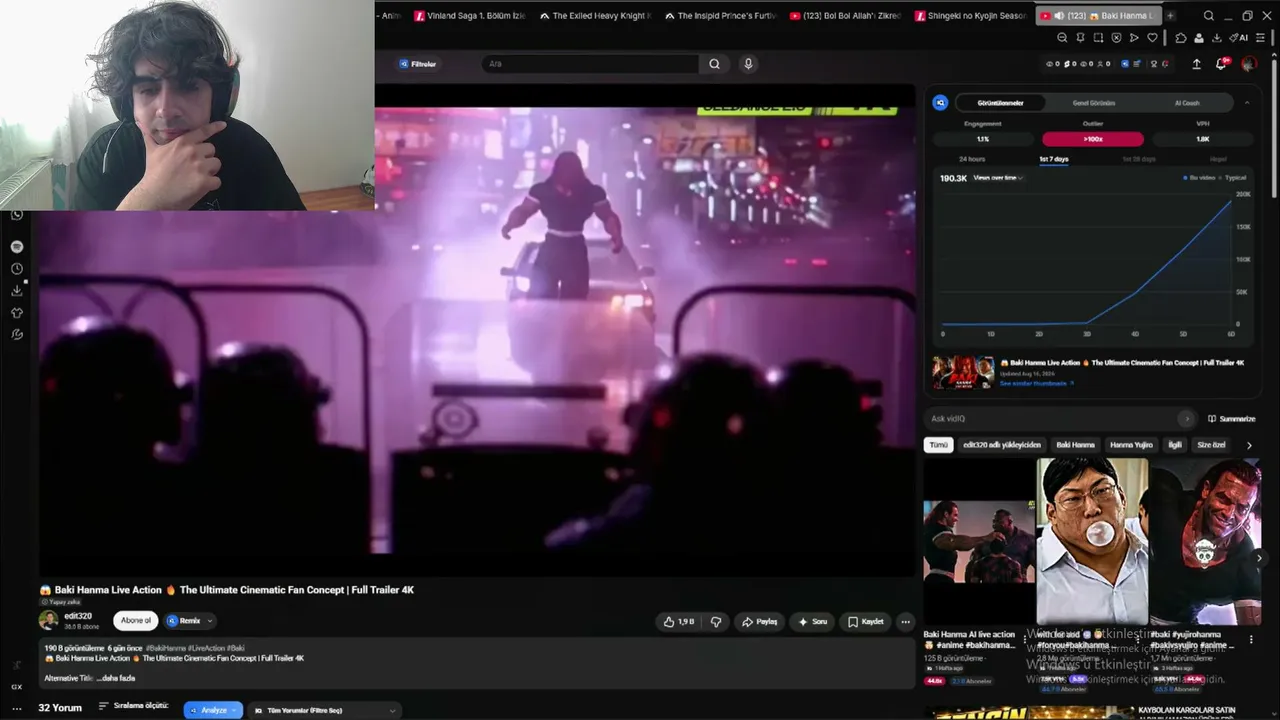Expand the Analyze dropdown button
The height and width of the screenshot is (720, 1280).
213,710
